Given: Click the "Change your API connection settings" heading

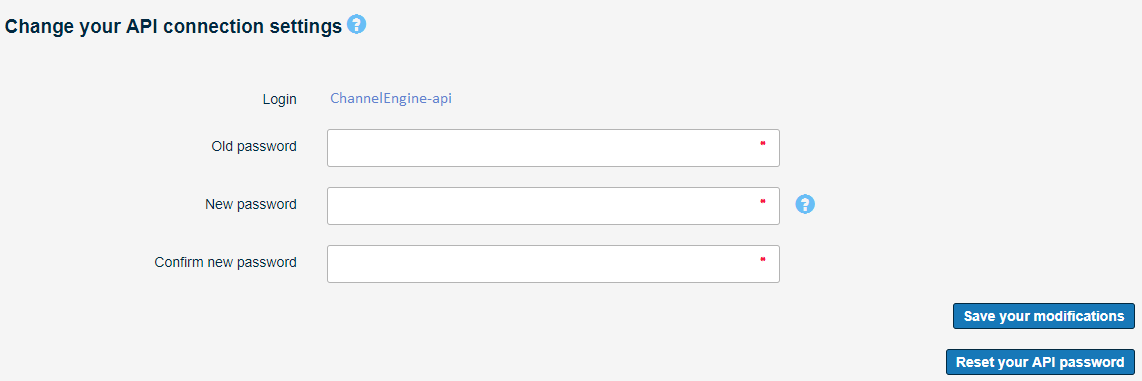Looking at the screenshot, I should (x=173, y=27).
